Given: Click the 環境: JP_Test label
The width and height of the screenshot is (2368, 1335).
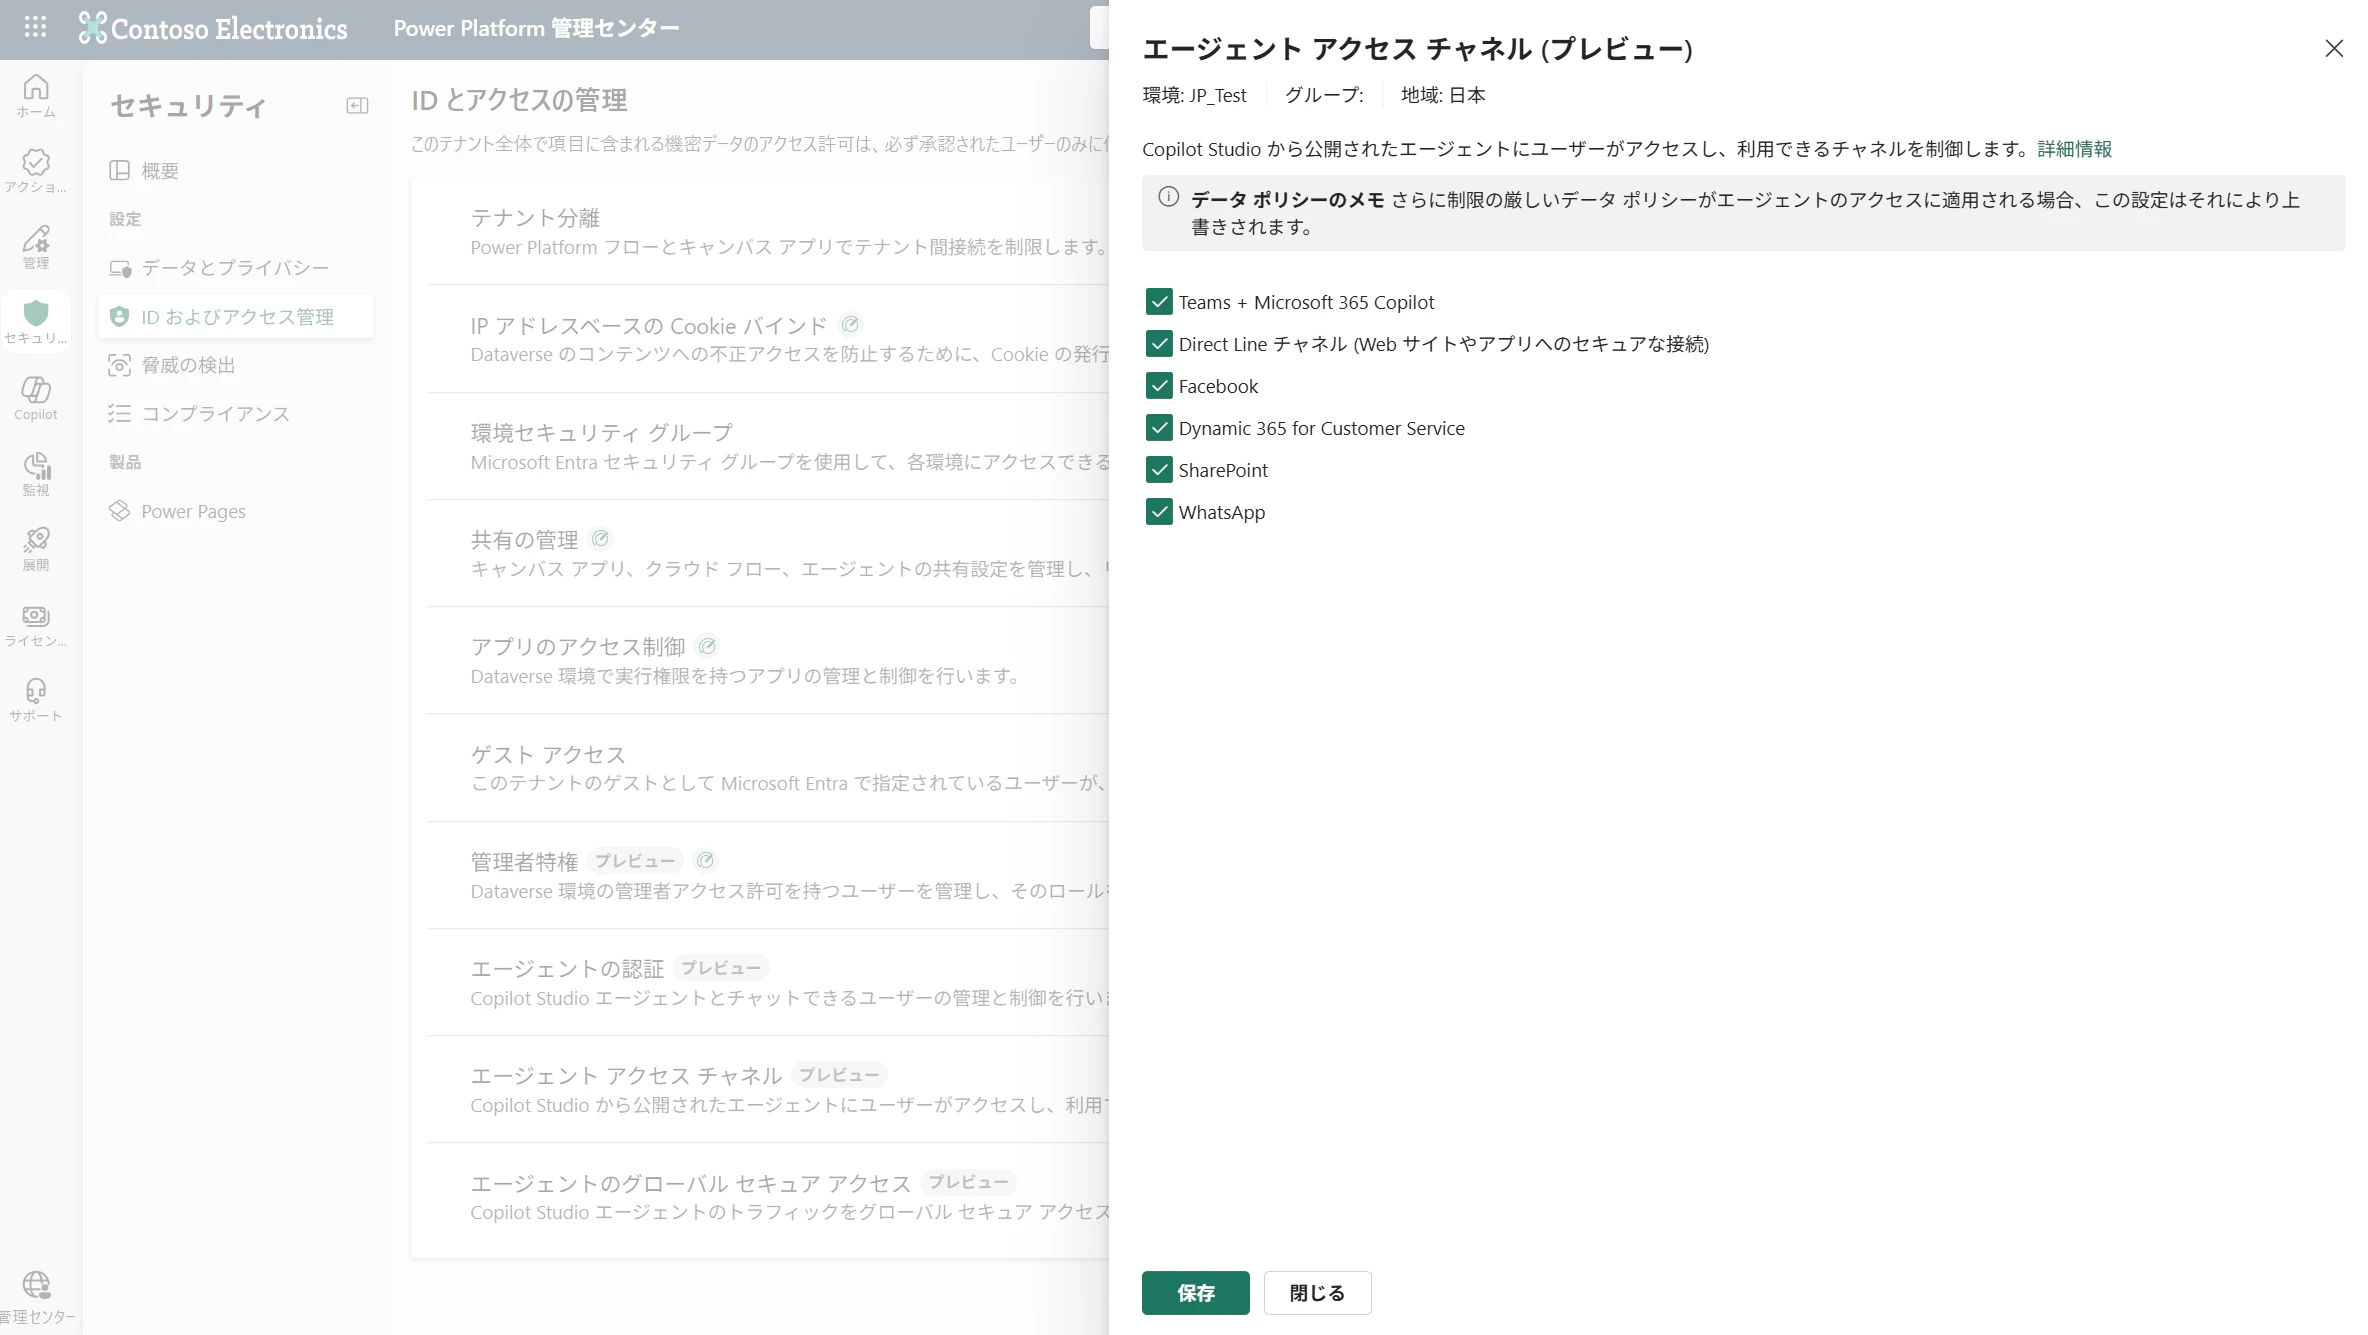Looking at the screenshot, I should click(1194, 95).
